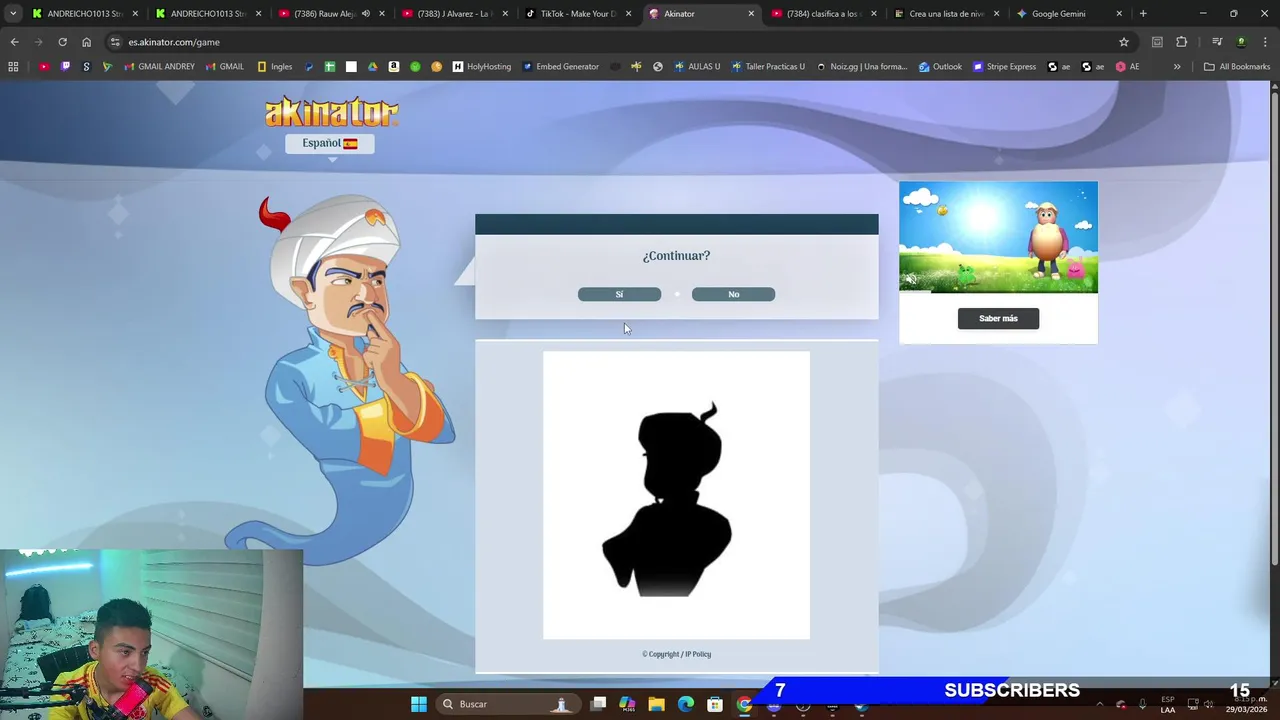Open the Windows Start menu
1280x720 pixels.
click(x=419, y=704)
